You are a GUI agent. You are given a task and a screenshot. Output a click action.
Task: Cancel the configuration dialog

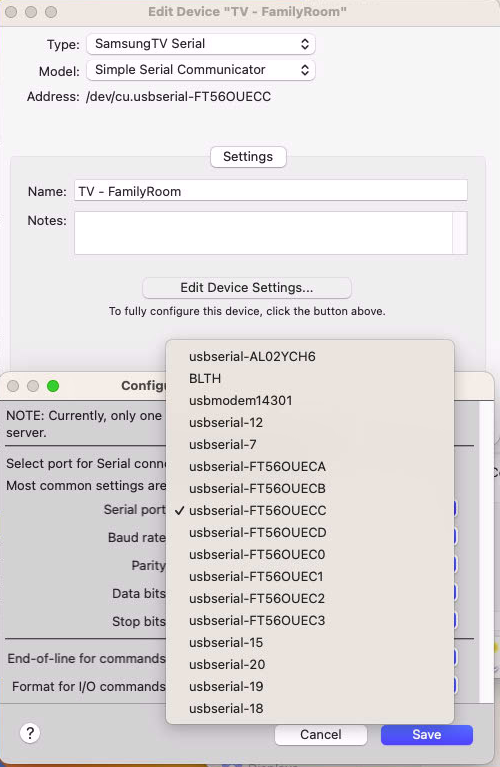321,735
